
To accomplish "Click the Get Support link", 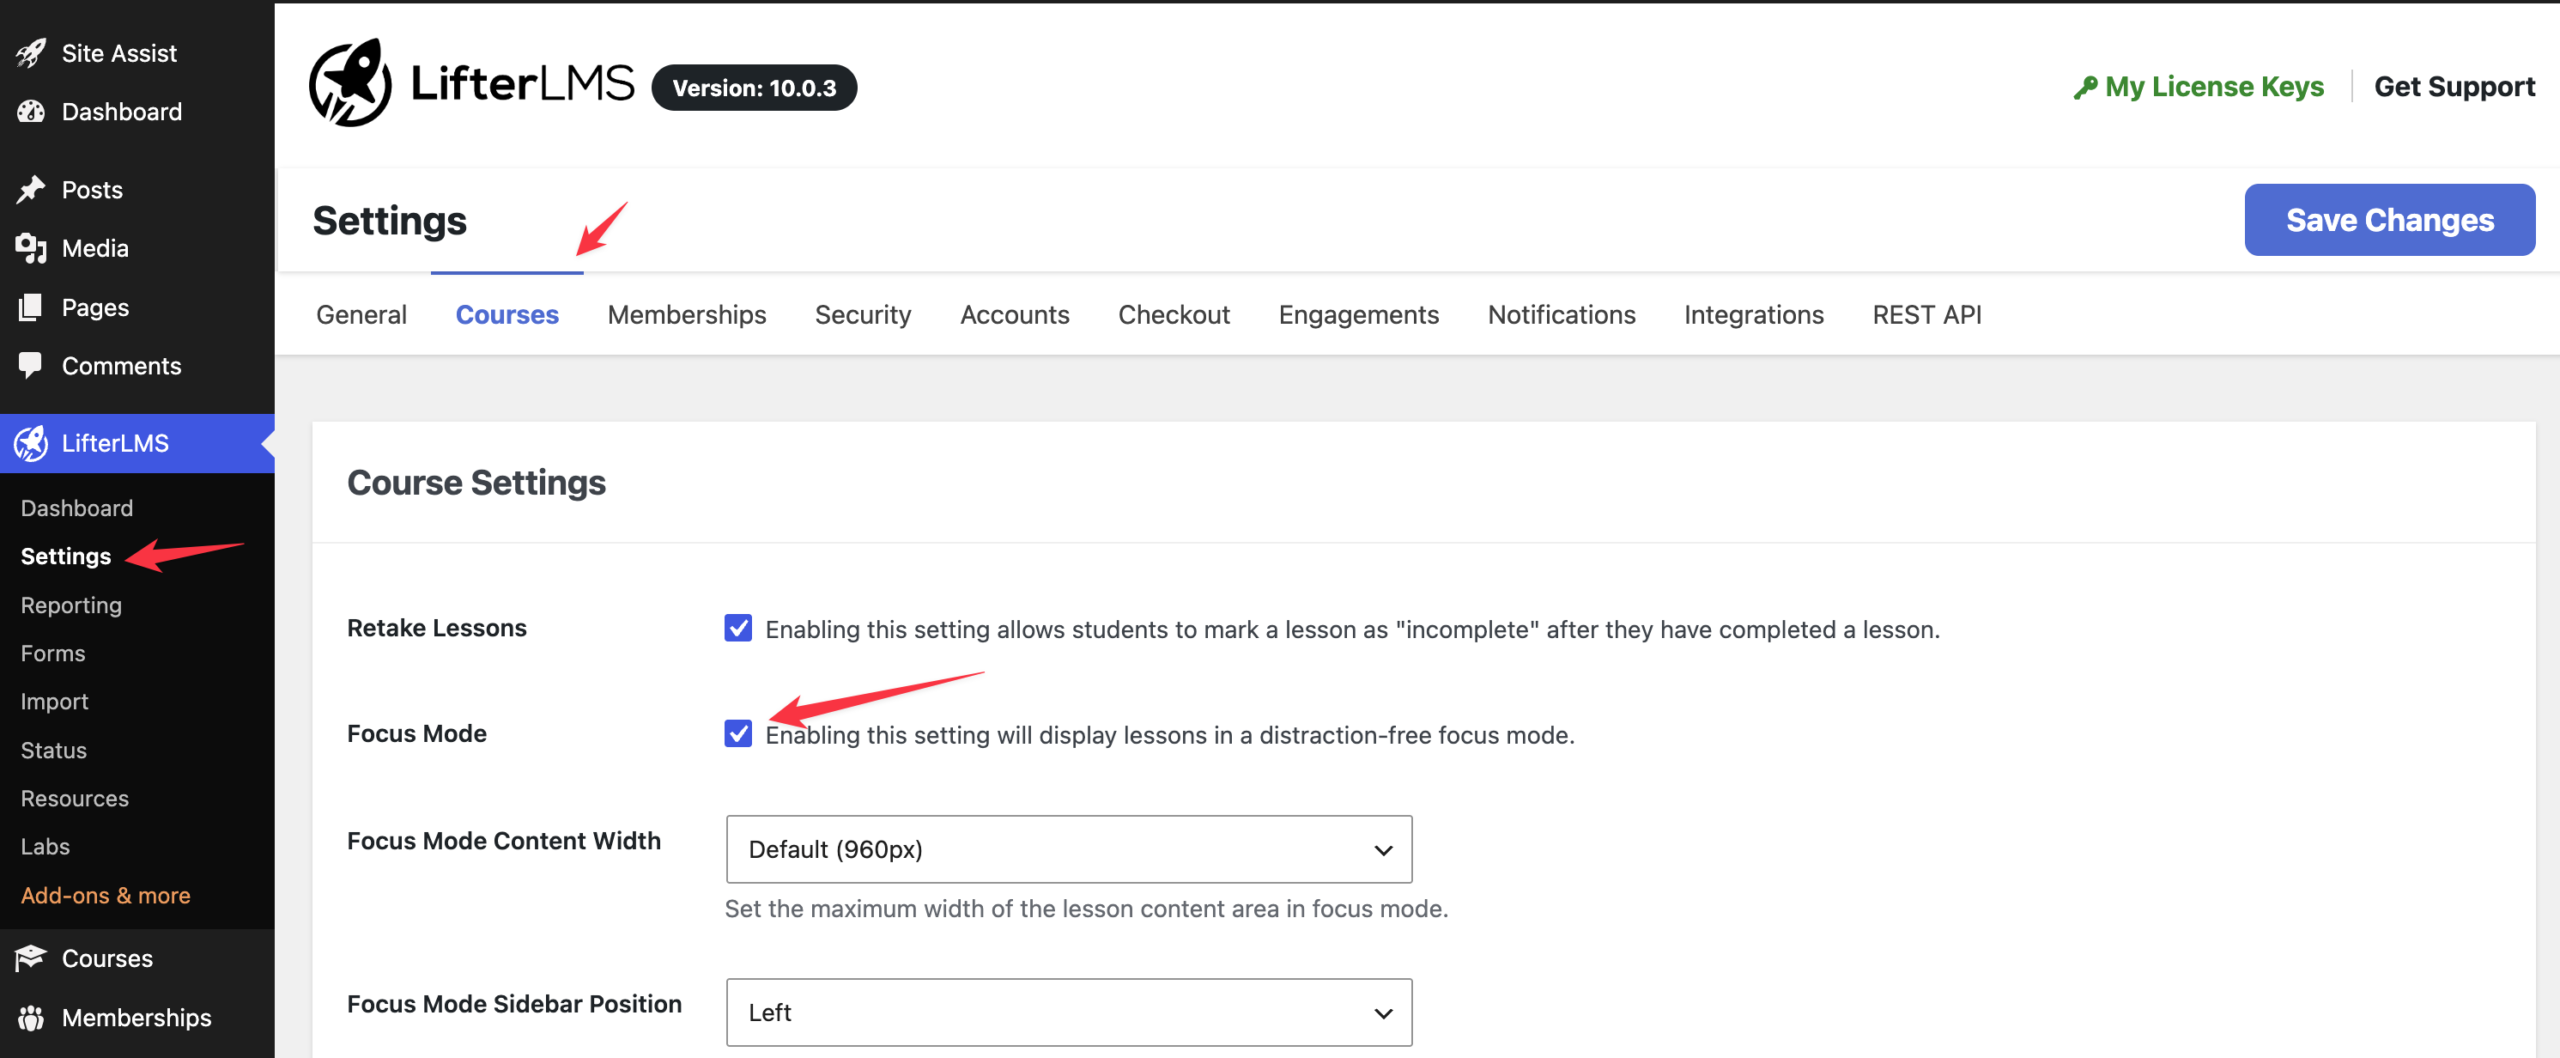I will coord(2454,87).
